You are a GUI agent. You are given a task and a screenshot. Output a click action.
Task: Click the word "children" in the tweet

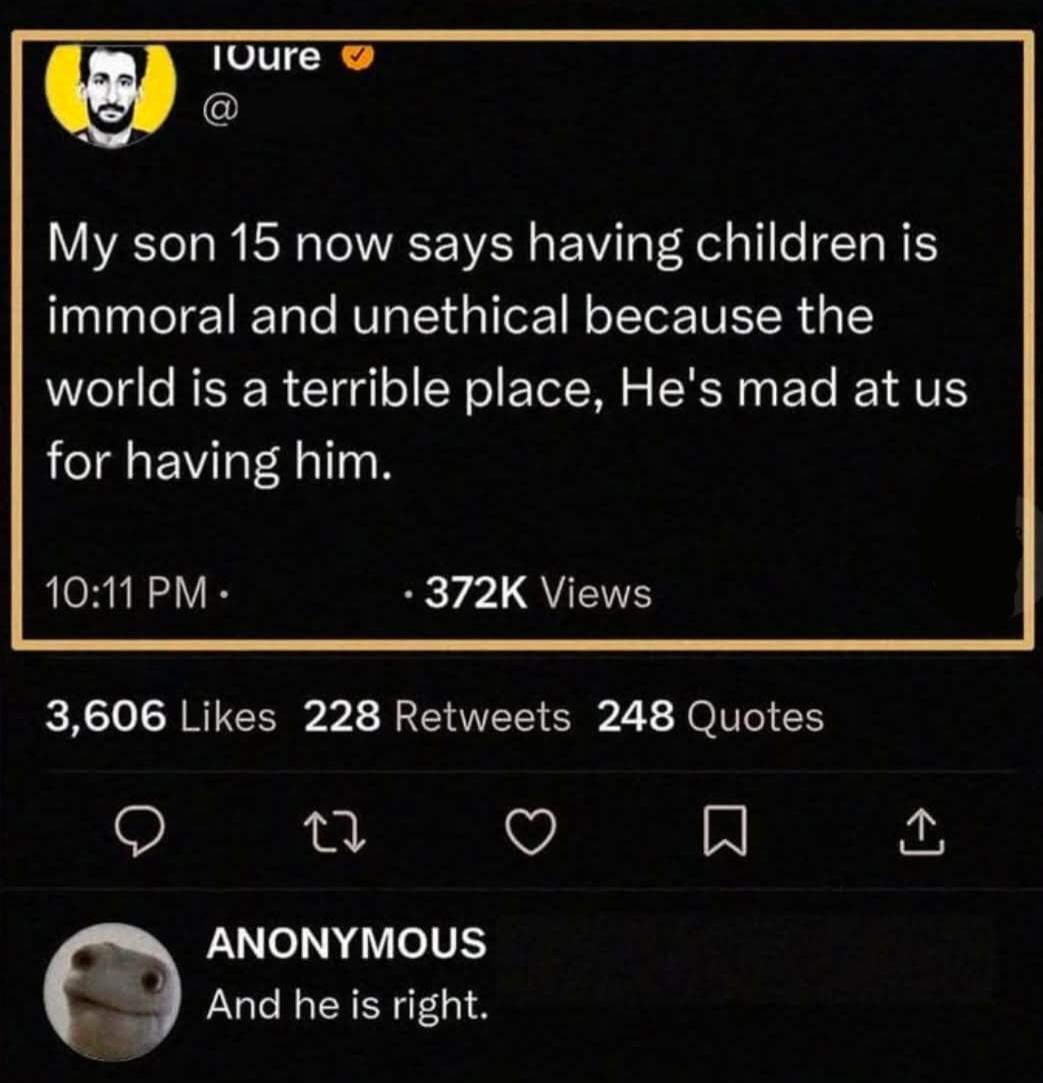pos(762,245)
